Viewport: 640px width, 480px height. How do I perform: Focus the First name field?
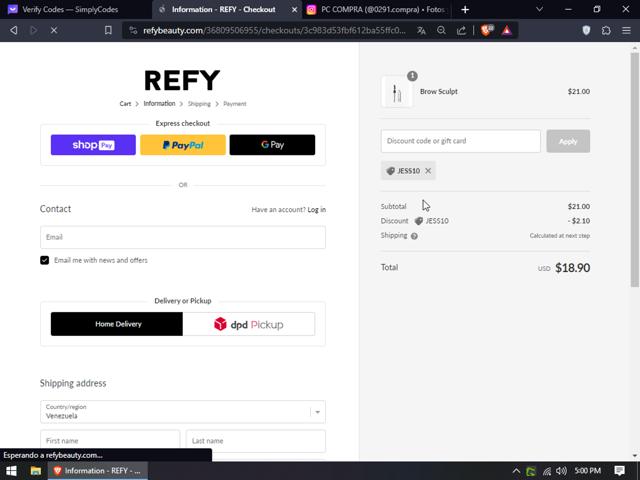coord(110,441)
